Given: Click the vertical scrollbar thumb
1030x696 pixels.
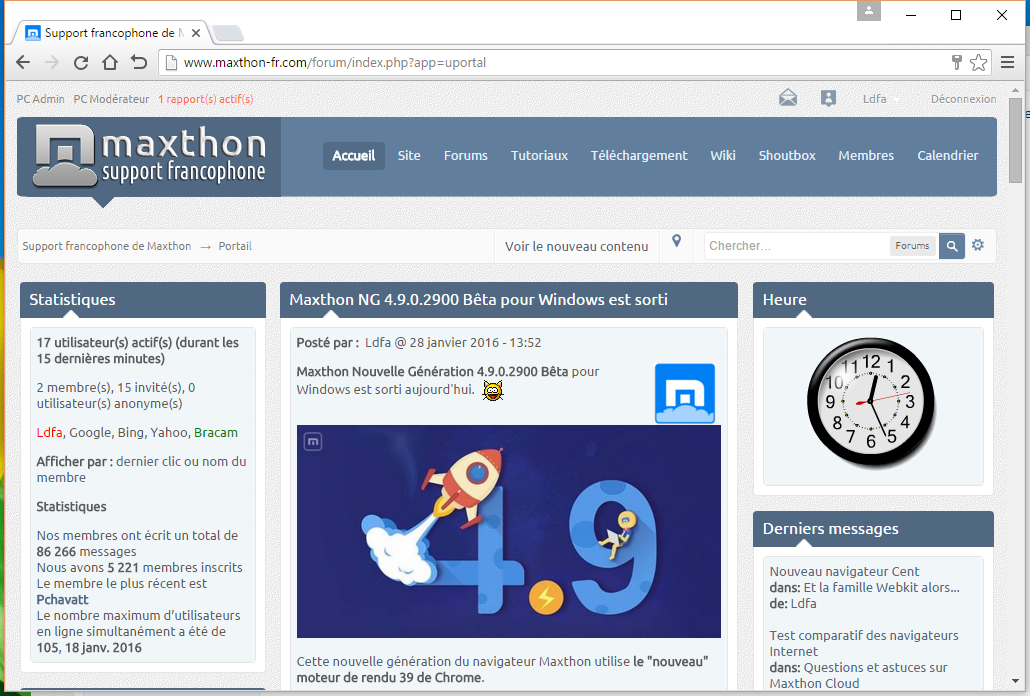Looking at the screenshot, I should coord(1016,140).
